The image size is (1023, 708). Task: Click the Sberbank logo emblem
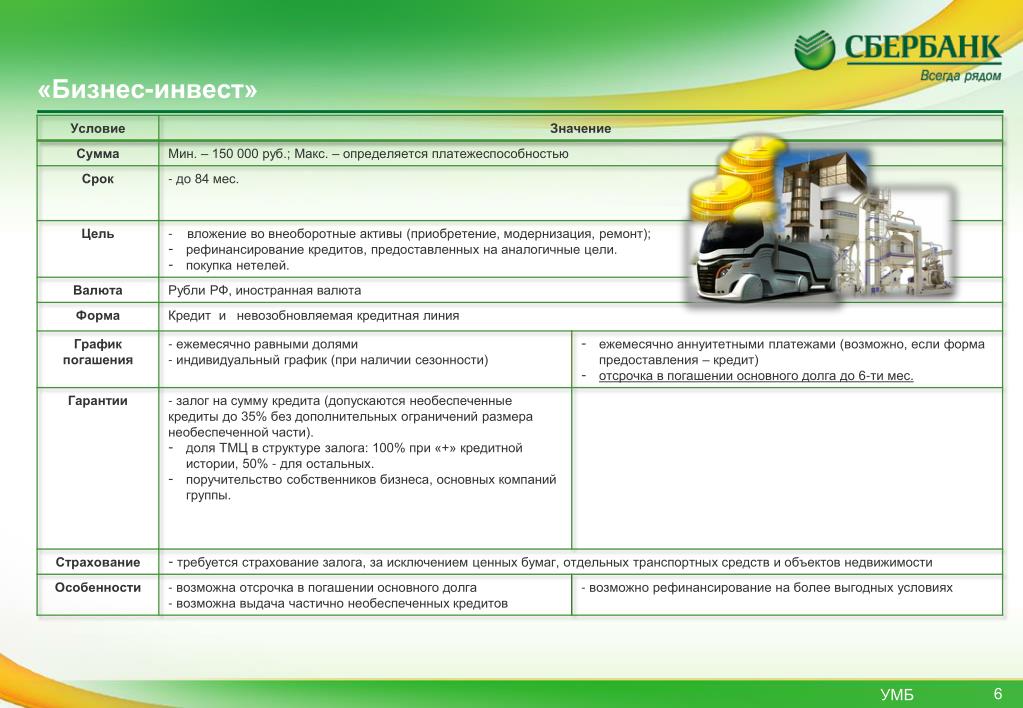(814, 49)
